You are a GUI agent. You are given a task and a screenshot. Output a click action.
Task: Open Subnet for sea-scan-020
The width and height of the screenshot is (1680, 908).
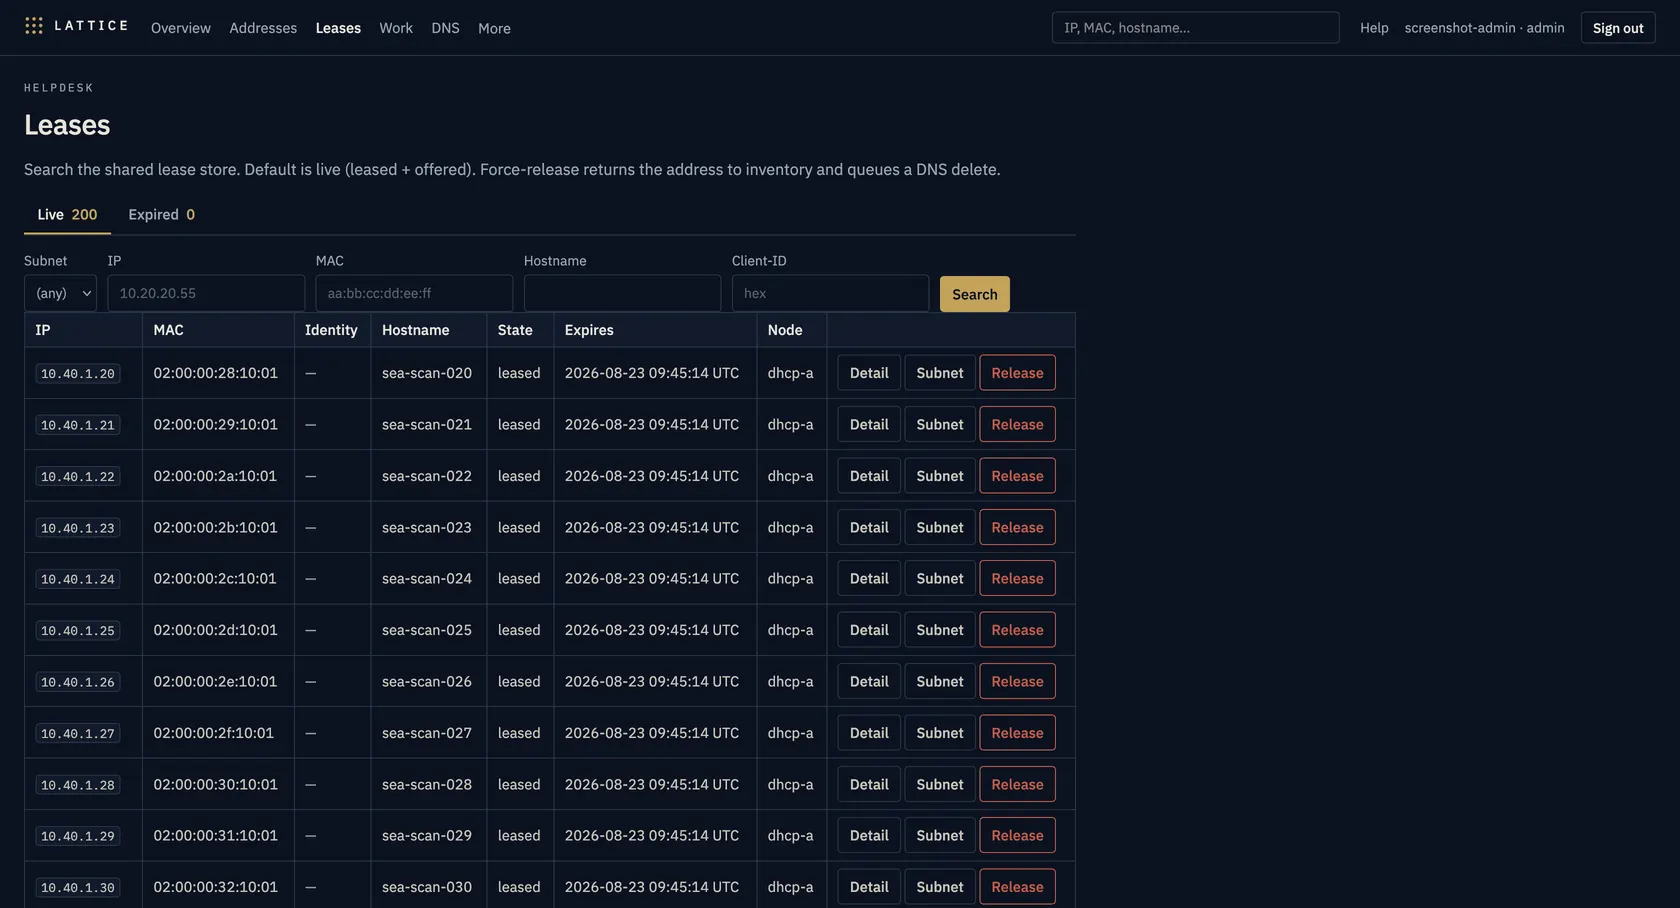coord(940,373)
